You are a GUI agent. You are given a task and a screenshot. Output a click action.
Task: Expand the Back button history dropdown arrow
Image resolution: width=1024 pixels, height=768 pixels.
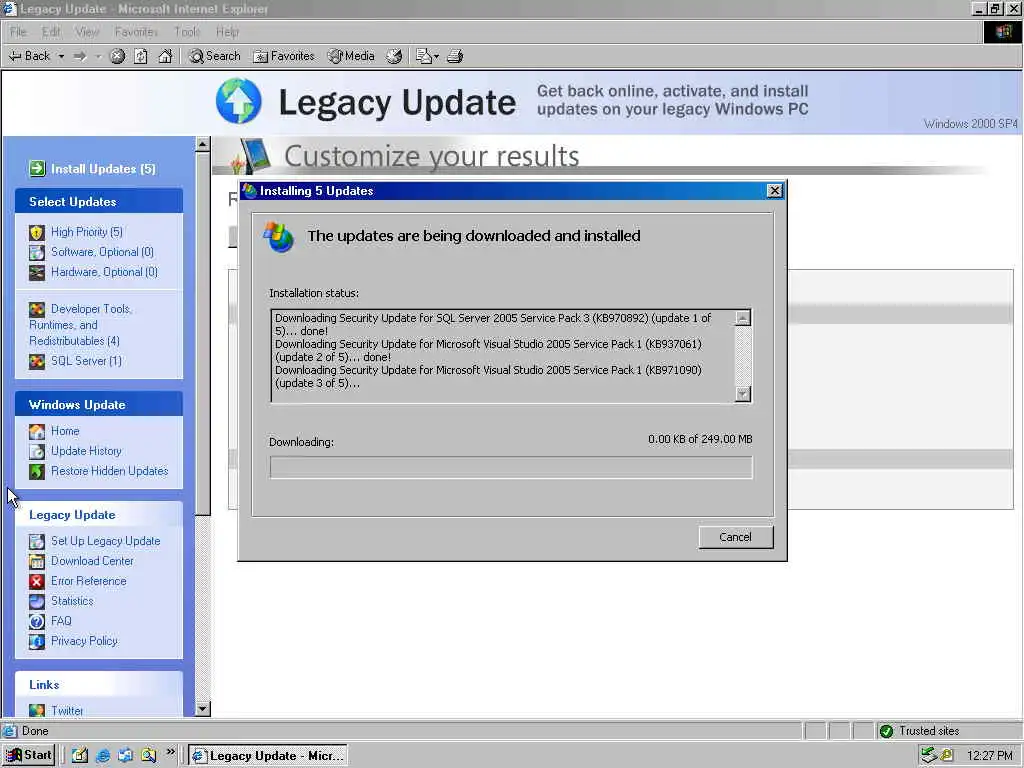click(61, 56)
